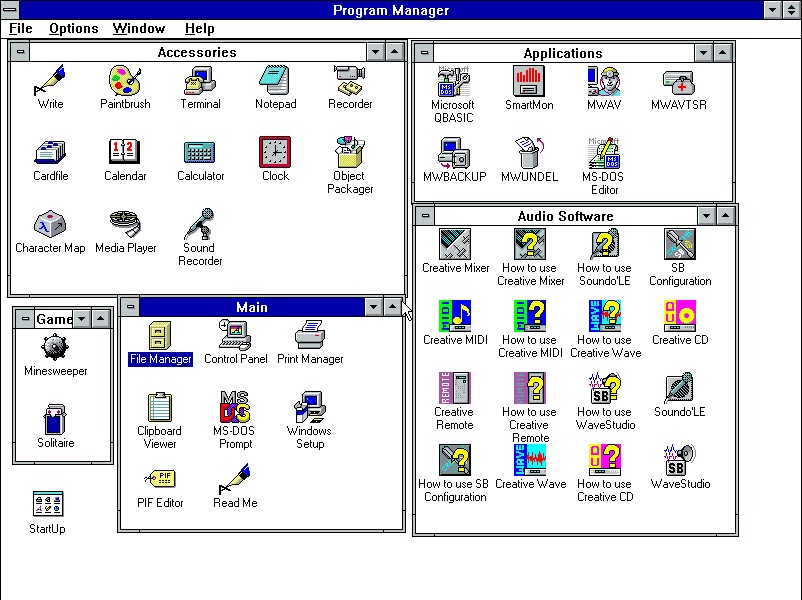Open the Window menu
802x600 pixels.
pos(139,29)
